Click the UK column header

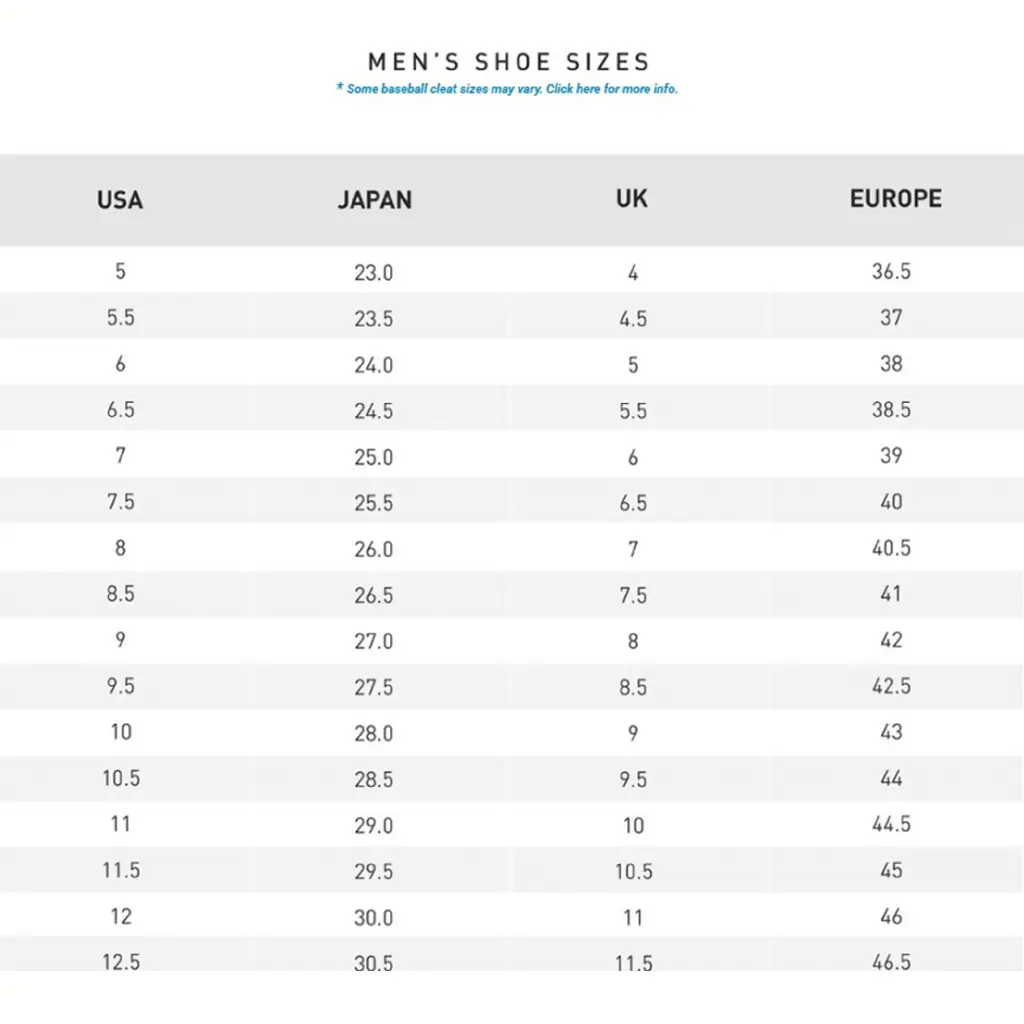click(x=632, y=199)
